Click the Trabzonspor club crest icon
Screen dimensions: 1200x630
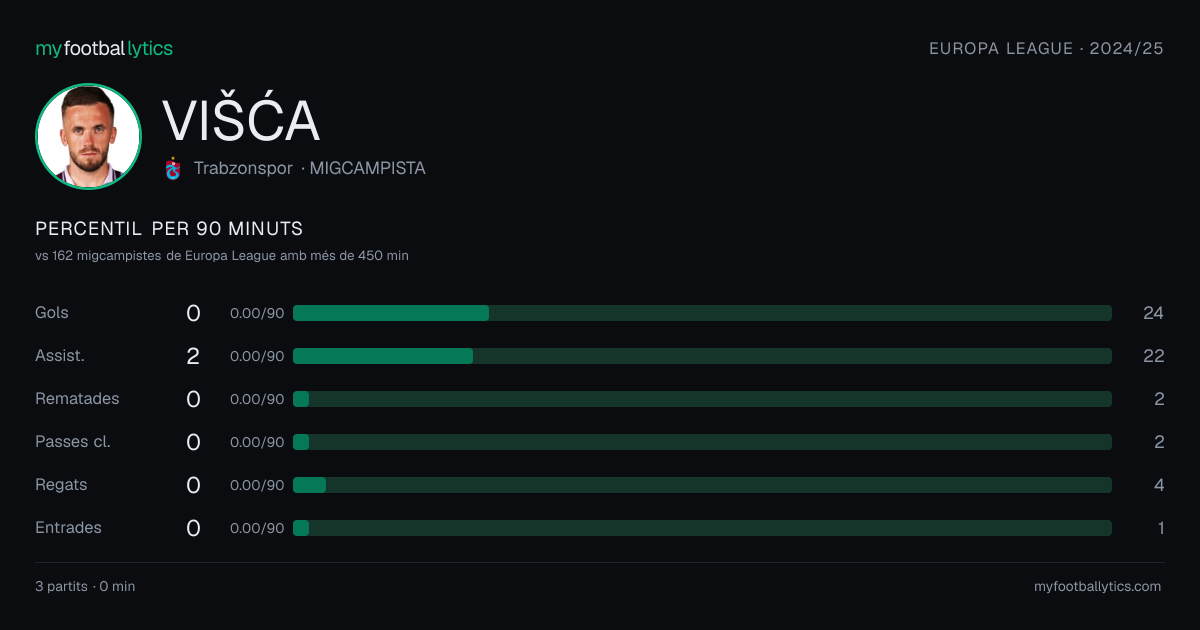pyautogui.click(x=173, y=168)
